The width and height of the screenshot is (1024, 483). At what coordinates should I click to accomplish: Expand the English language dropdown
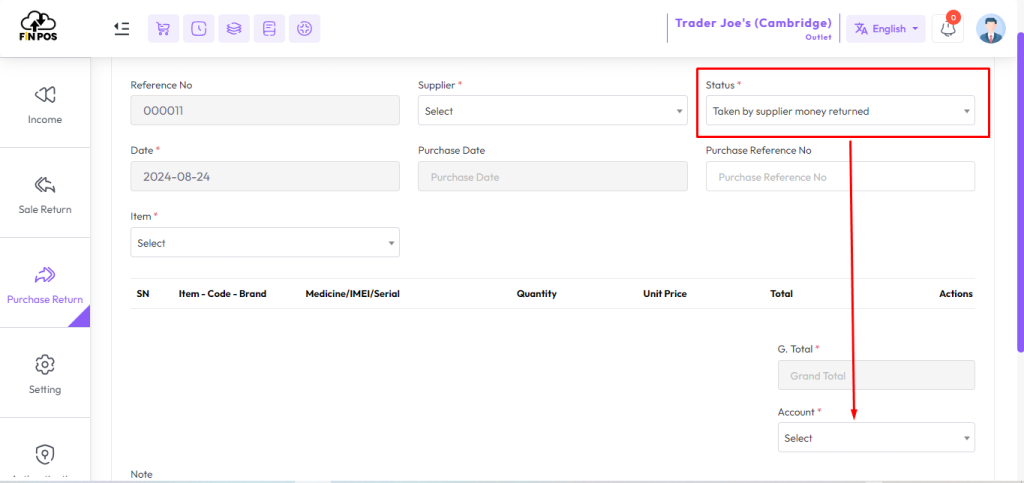886,29
